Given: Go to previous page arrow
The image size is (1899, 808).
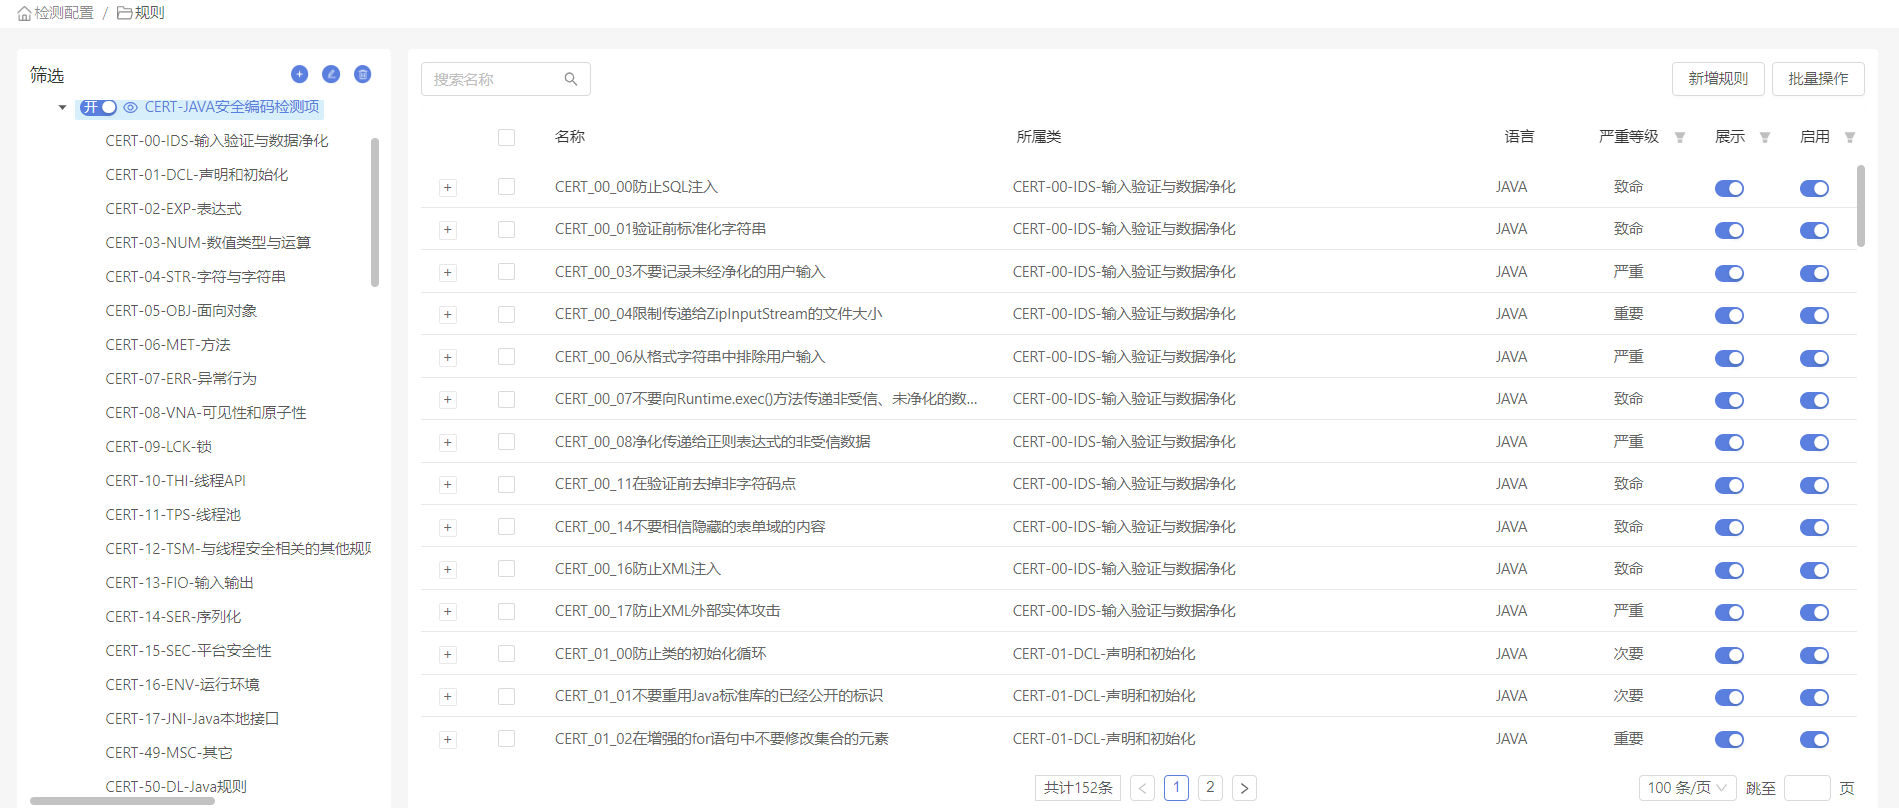Looking at the screenshot, I should pyautogui.click(x=1143, y=788).
